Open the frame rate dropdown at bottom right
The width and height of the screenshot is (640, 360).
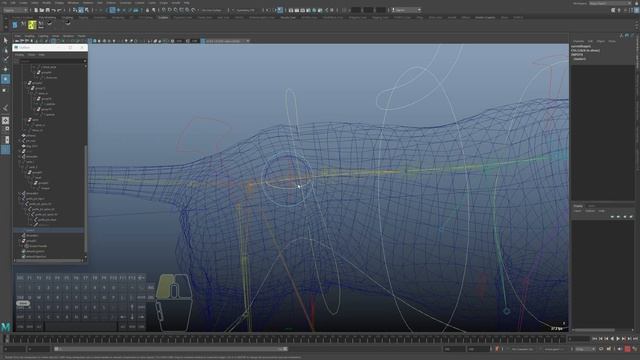coord(585,349)
